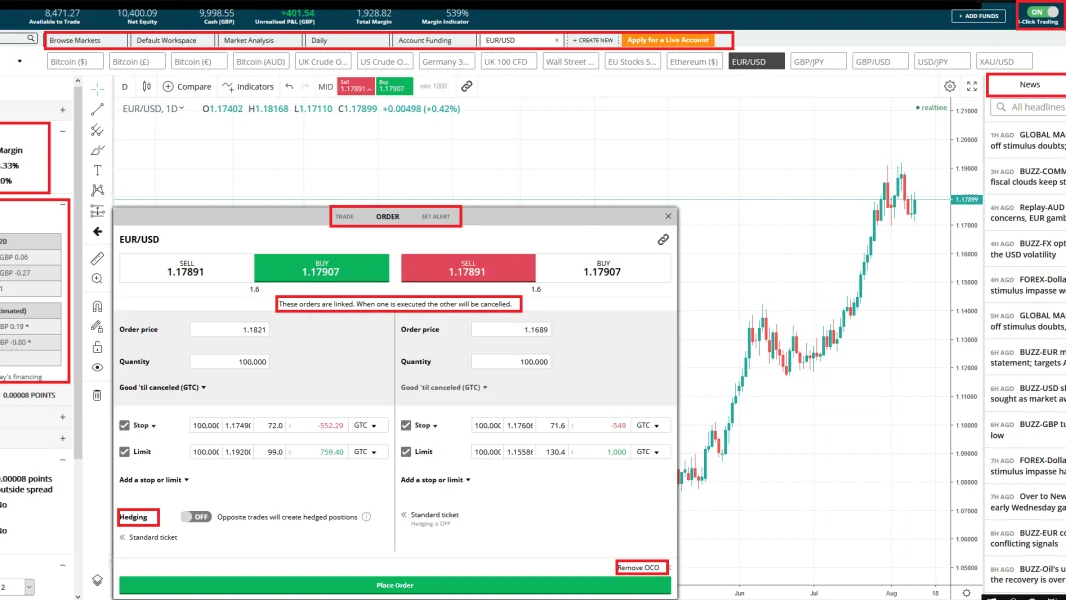Remove all drawings with trash icon
Image resolution: width=1066 pixels, height=600 pixels.
pyautogui.click(x=97, y=395)
